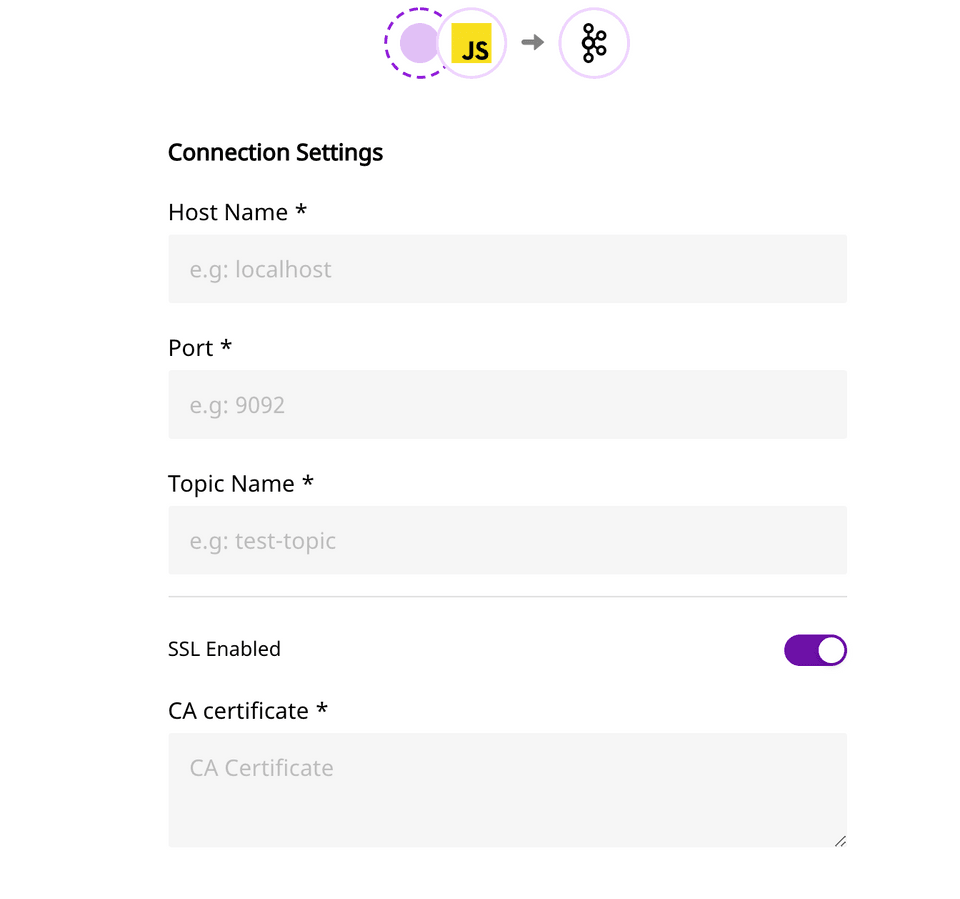Click into the Port field
The height and width of the screenshot is (899, 960).
(x=507, y=405)
